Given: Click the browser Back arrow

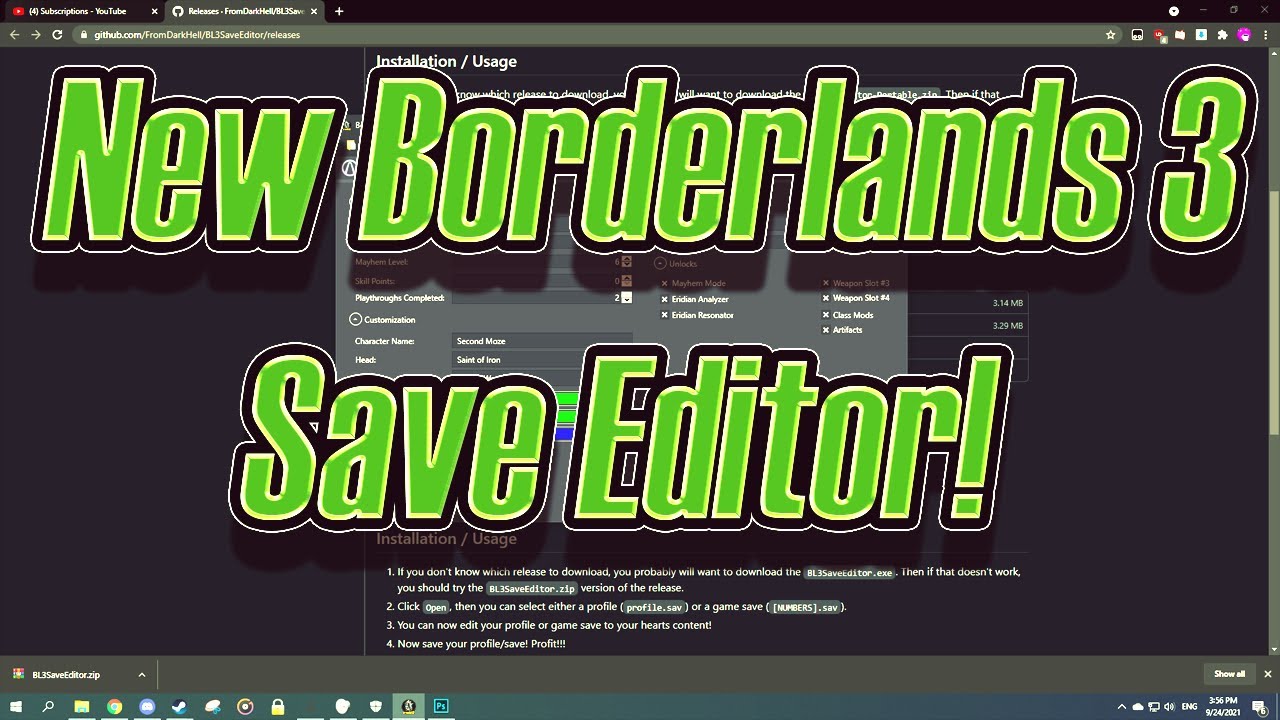Looking at the screenshot, I should click(x=14, y=34).
